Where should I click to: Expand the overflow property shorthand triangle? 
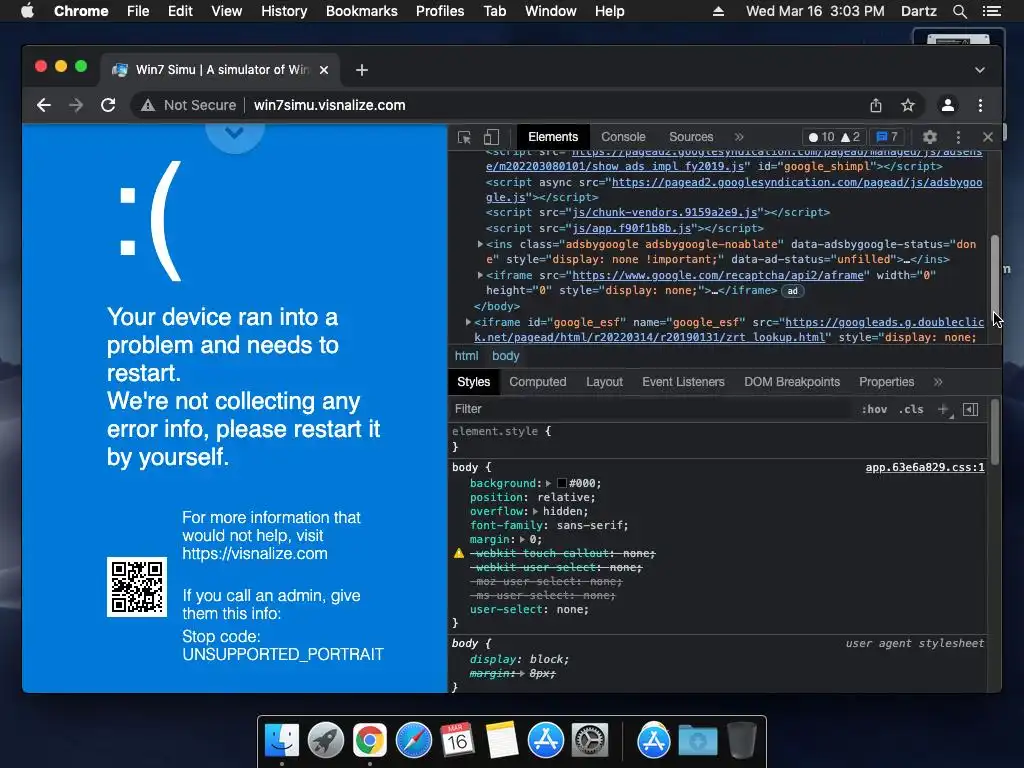point(535,511)
